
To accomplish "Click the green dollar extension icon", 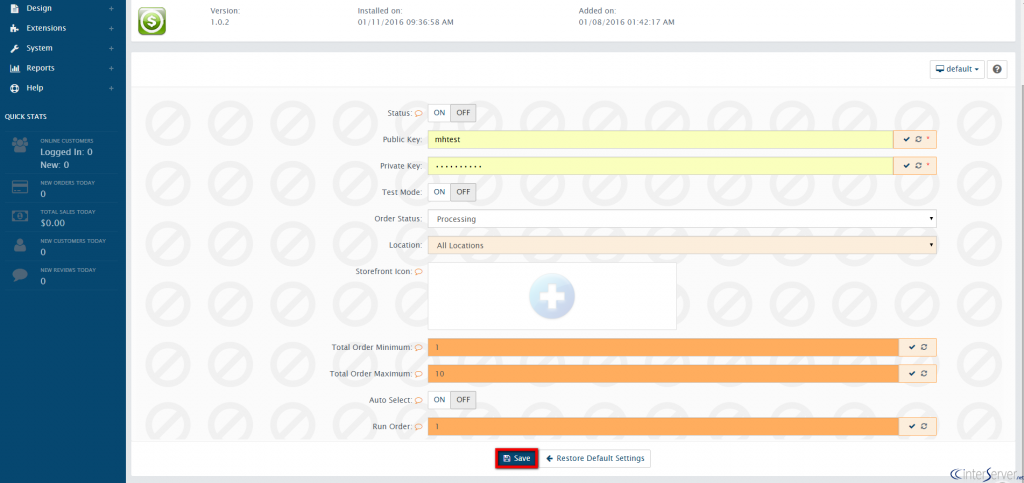I will pos(152,22).
